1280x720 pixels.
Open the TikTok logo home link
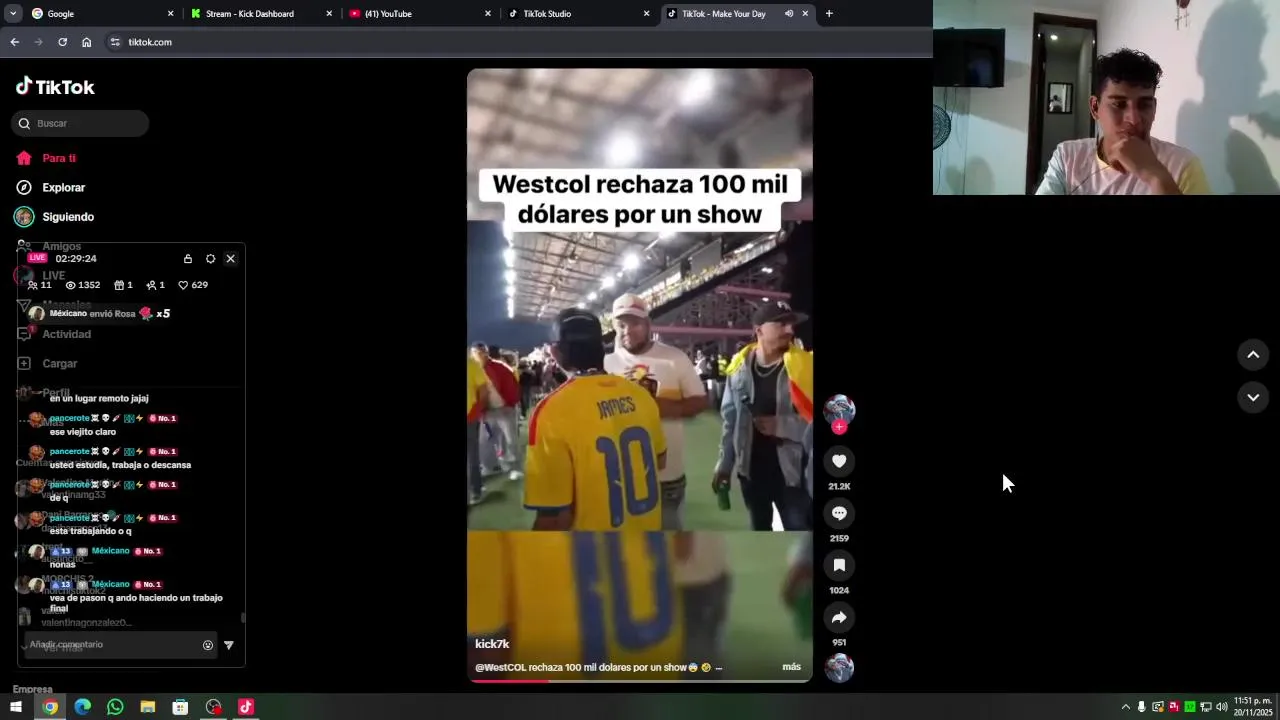coord(55,87)
